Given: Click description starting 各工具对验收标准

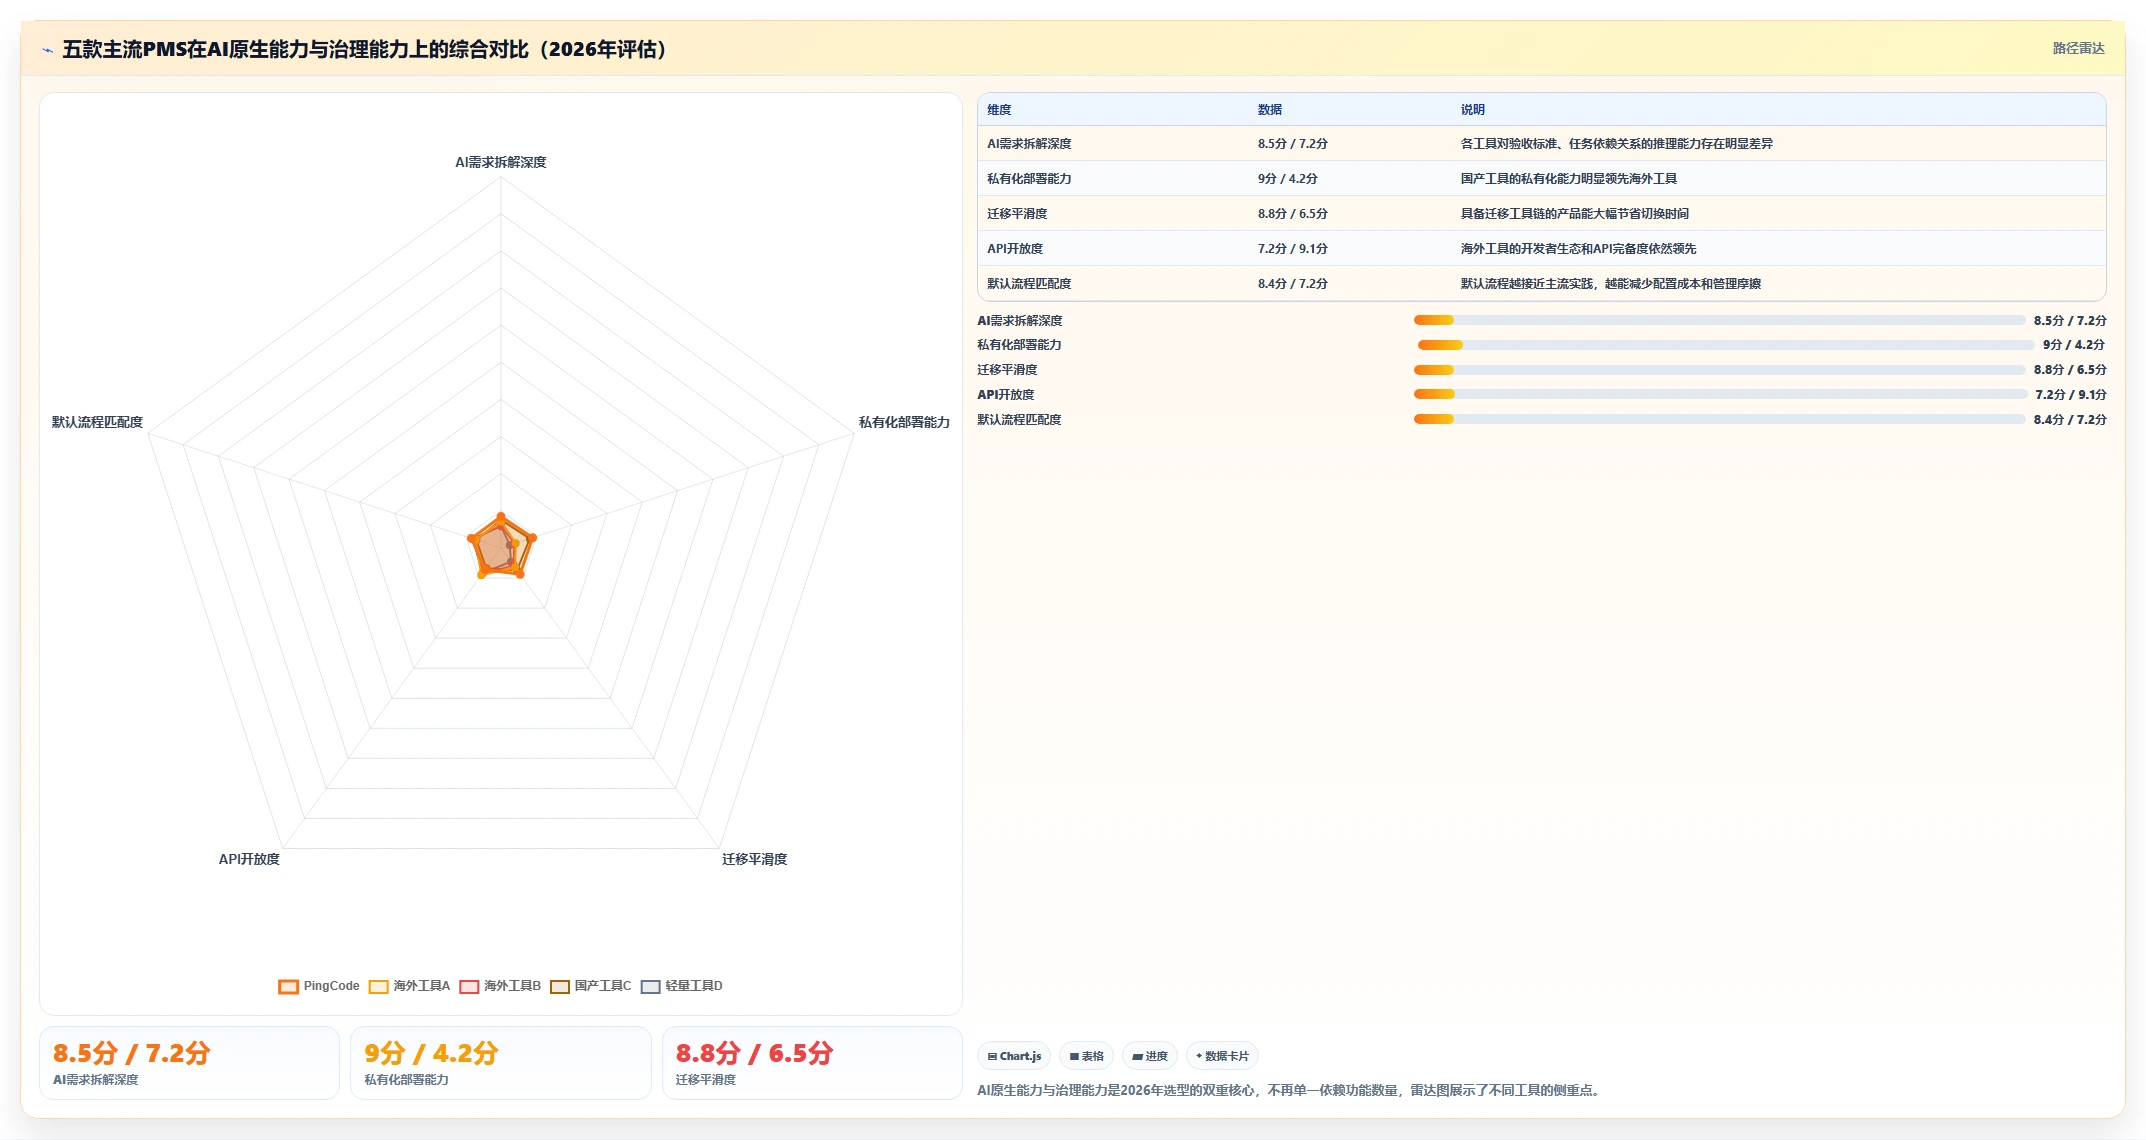Looking at the screenshot, I should click(x=1617, y=144).
